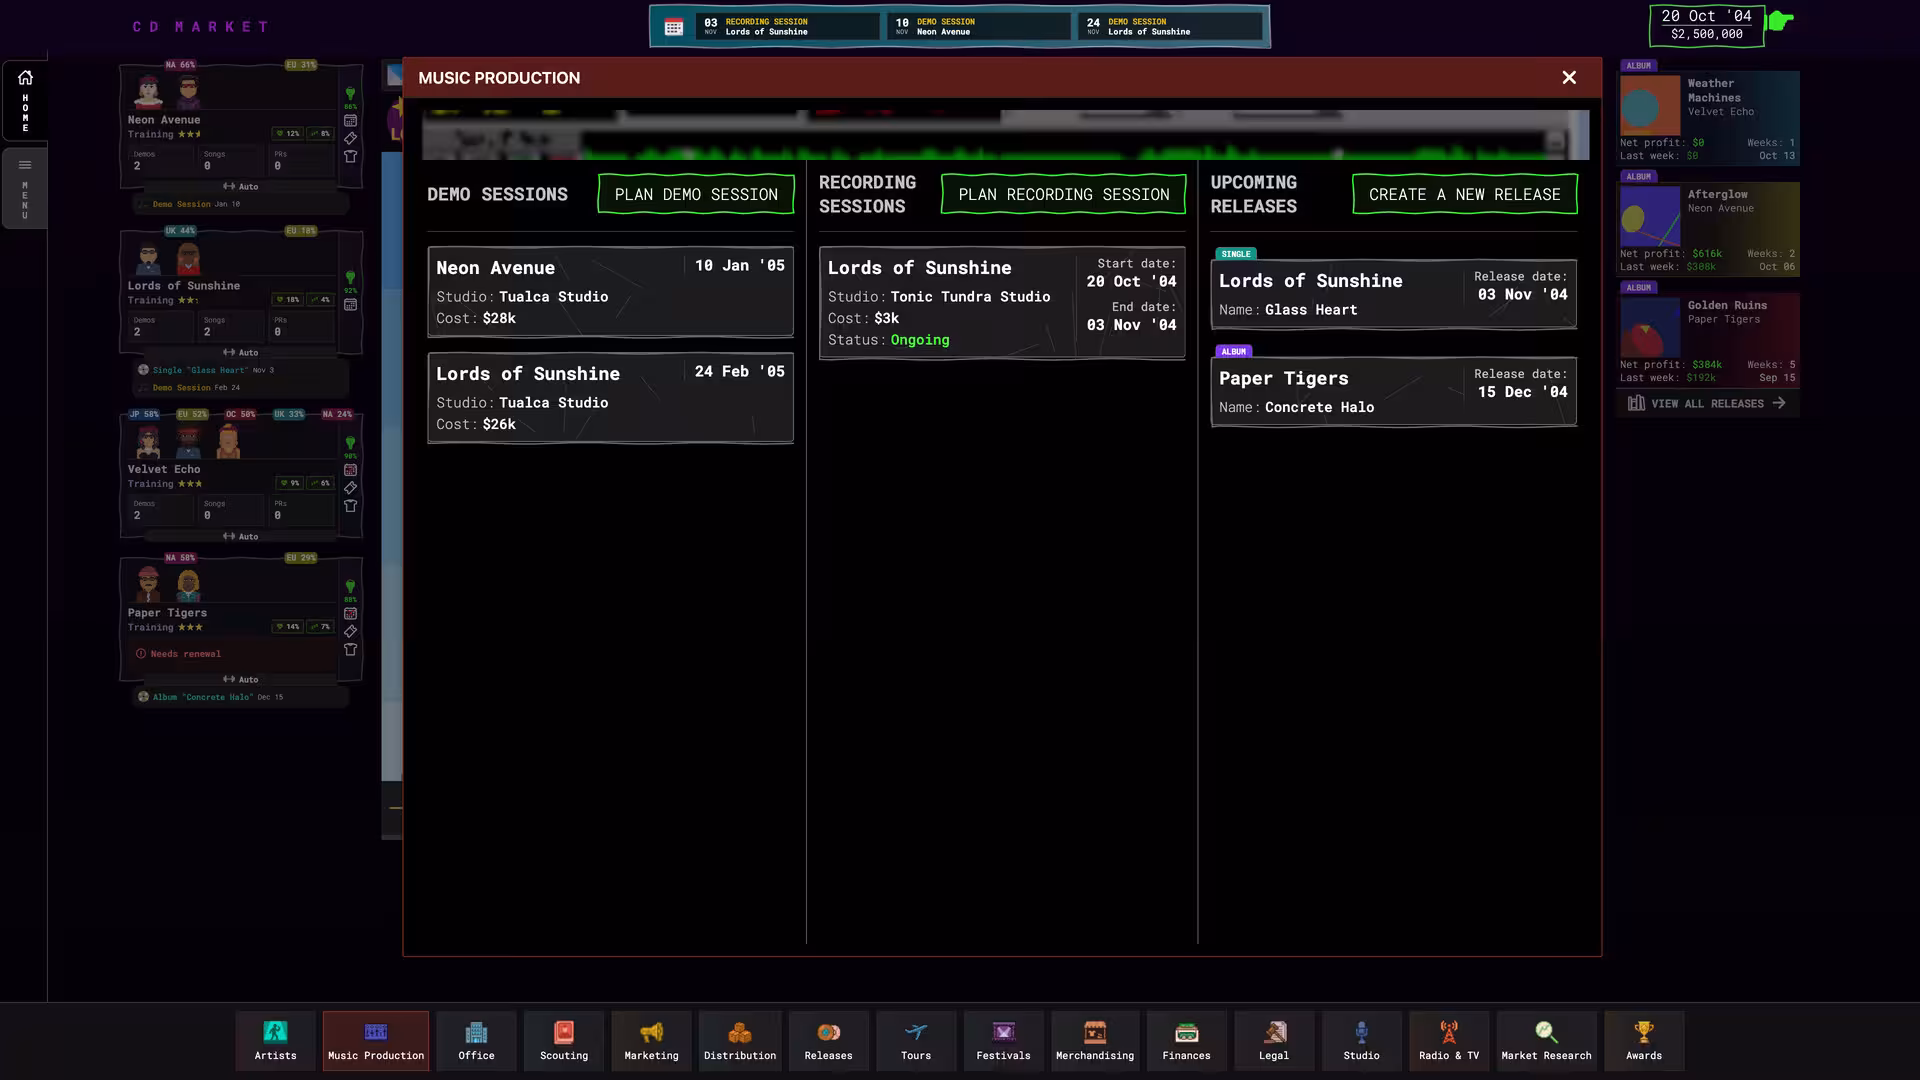Open the calendar icon in top bar
Screen dimensions: 1920x1080
tap(674, 27)
